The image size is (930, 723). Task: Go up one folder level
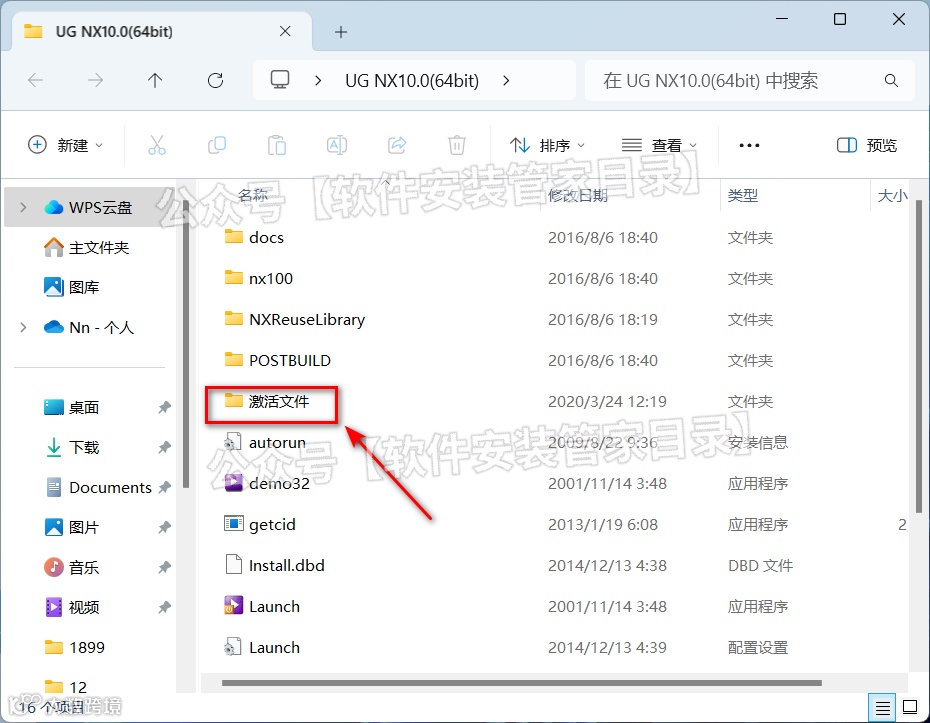click(x=155, y=80)
